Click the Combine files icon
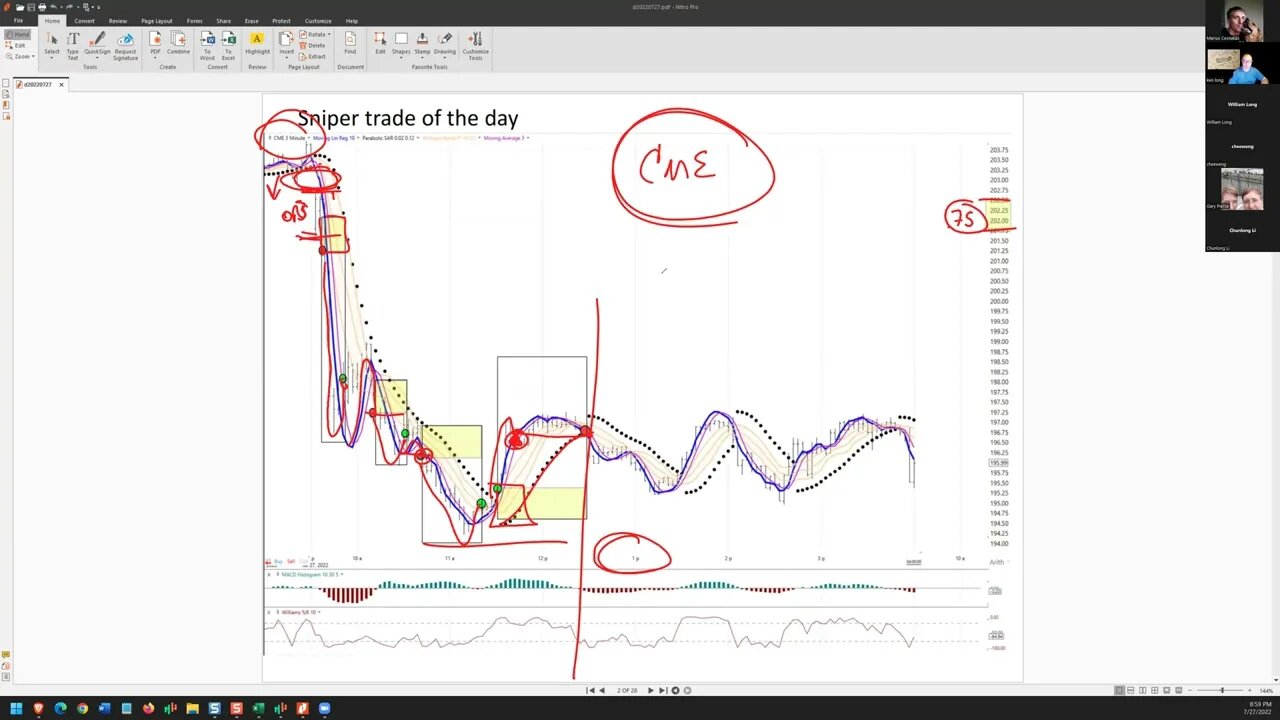The width and height of the screenshot is (1280, 720). [x=178, y=38]
